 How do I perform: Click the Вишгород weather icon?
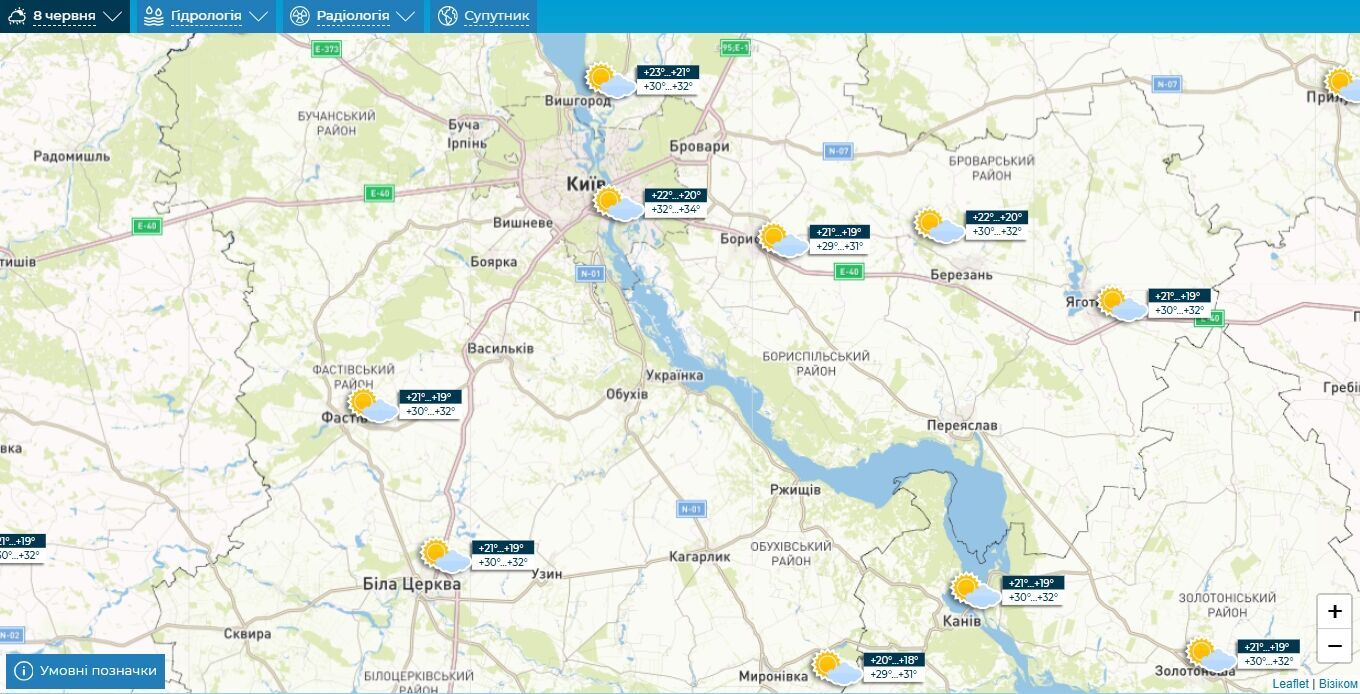point(610,80)
